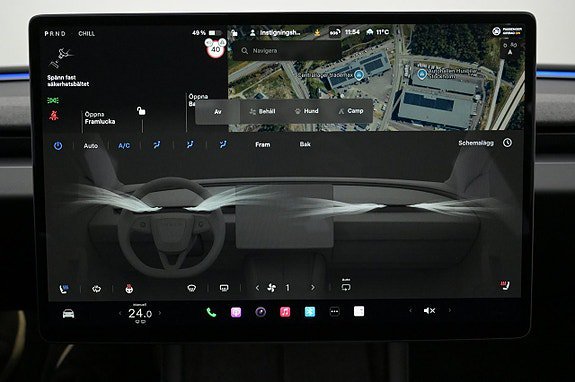The image size is (575, 382).
Task: Select Hund dog mode
Action: [x=307, y=111]
